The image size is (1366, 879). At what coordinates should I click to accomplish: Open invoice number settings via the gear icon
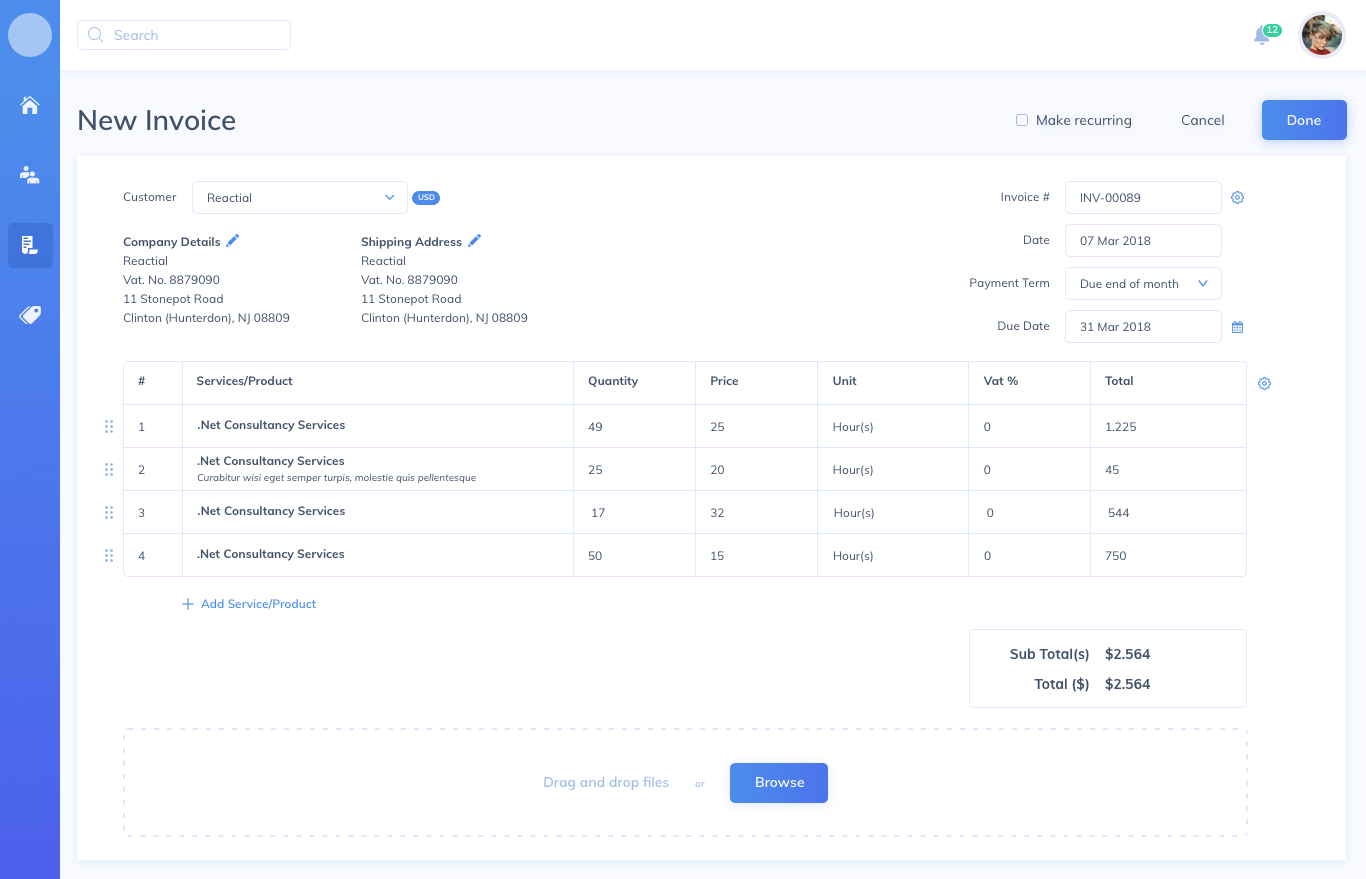pyautogui.click(x=1237, y=197)
